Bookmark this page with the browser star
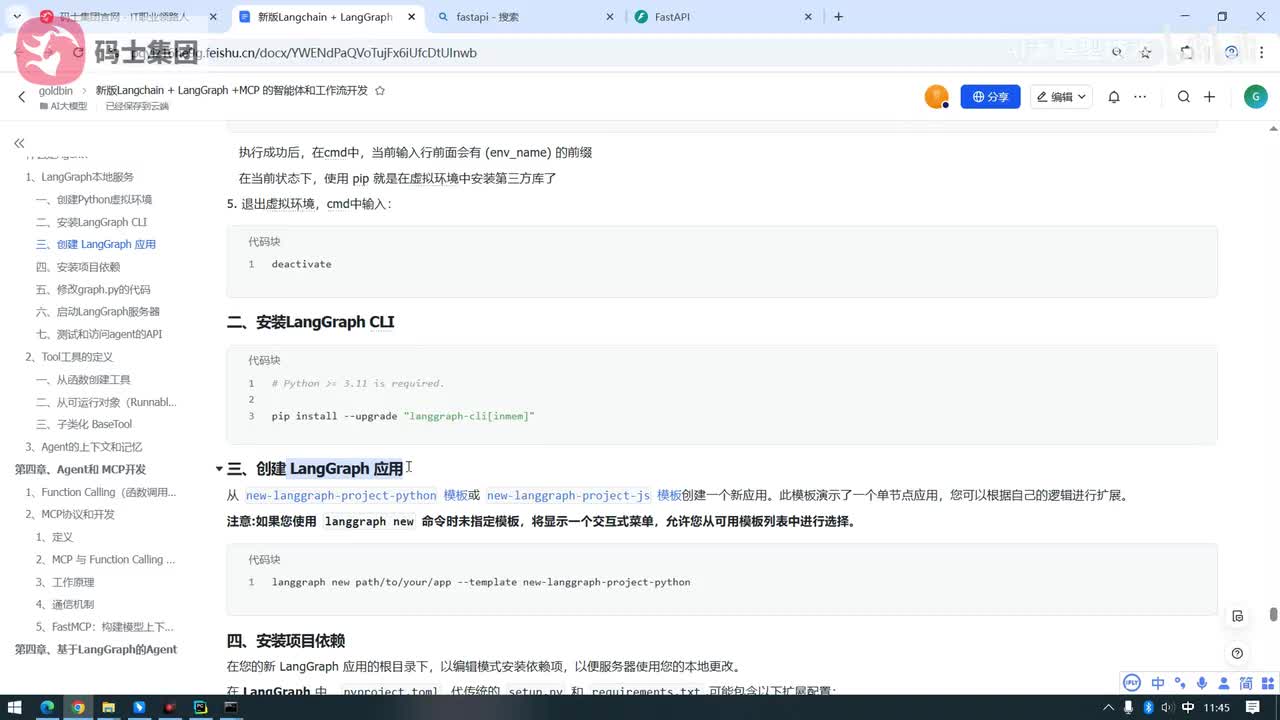 click(1146, 52)
